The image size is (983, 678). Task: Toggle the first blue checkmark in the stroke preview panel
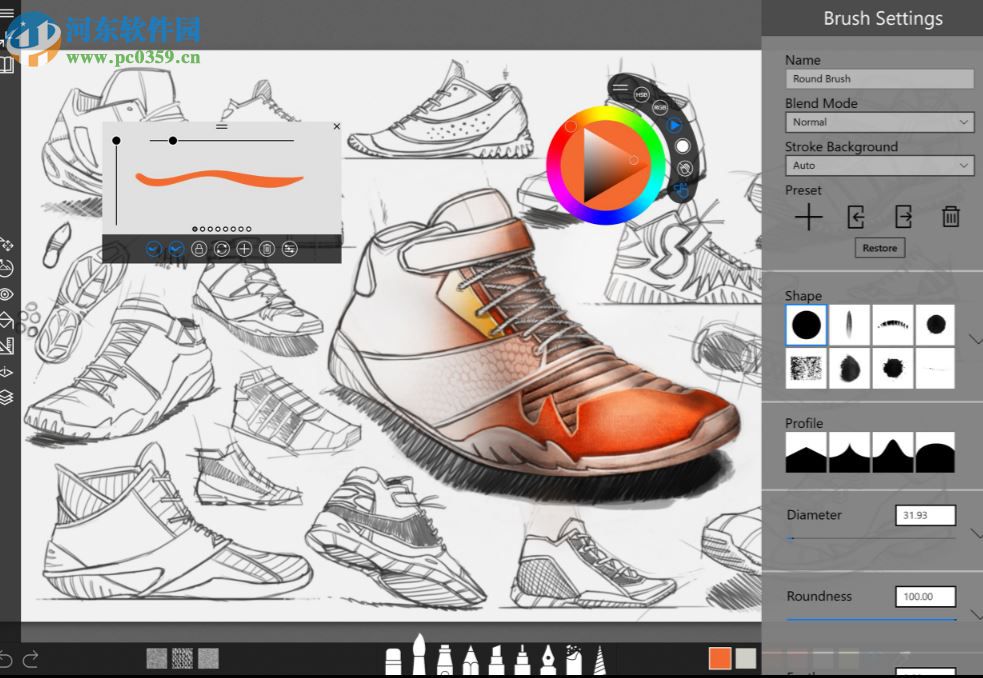154,248
